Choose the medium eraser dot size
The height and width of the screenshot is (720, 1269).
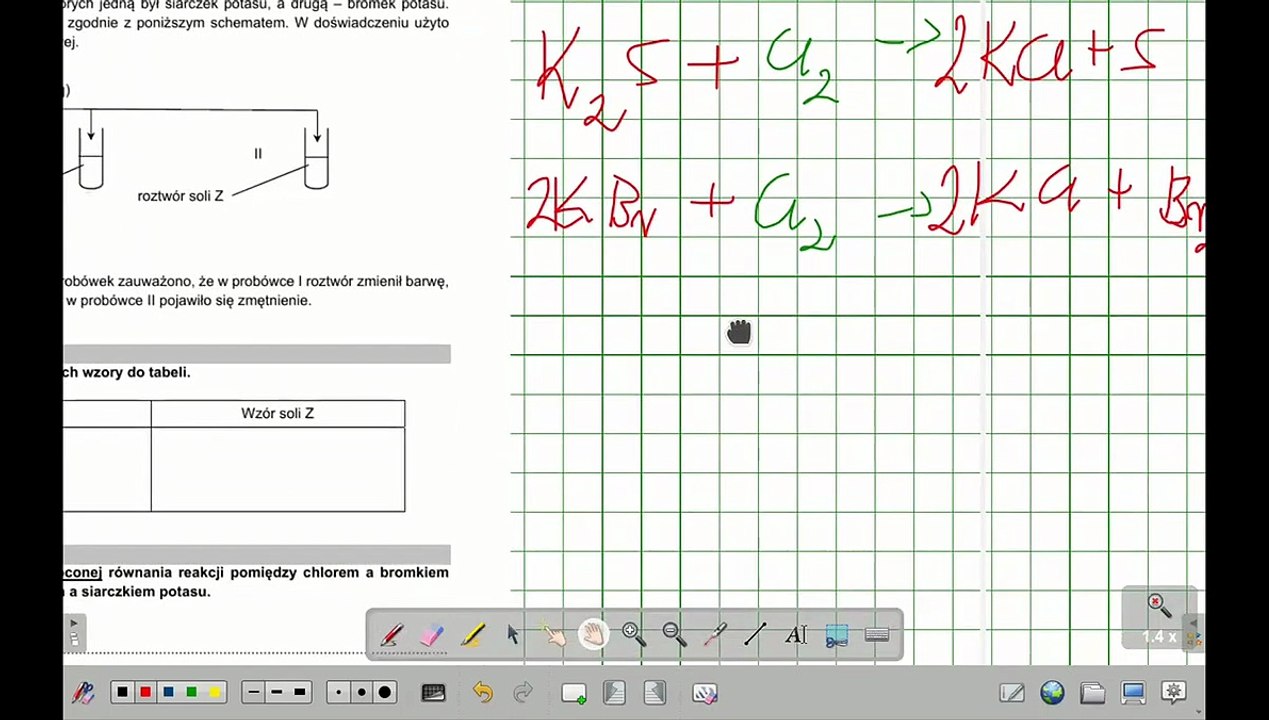361,692
